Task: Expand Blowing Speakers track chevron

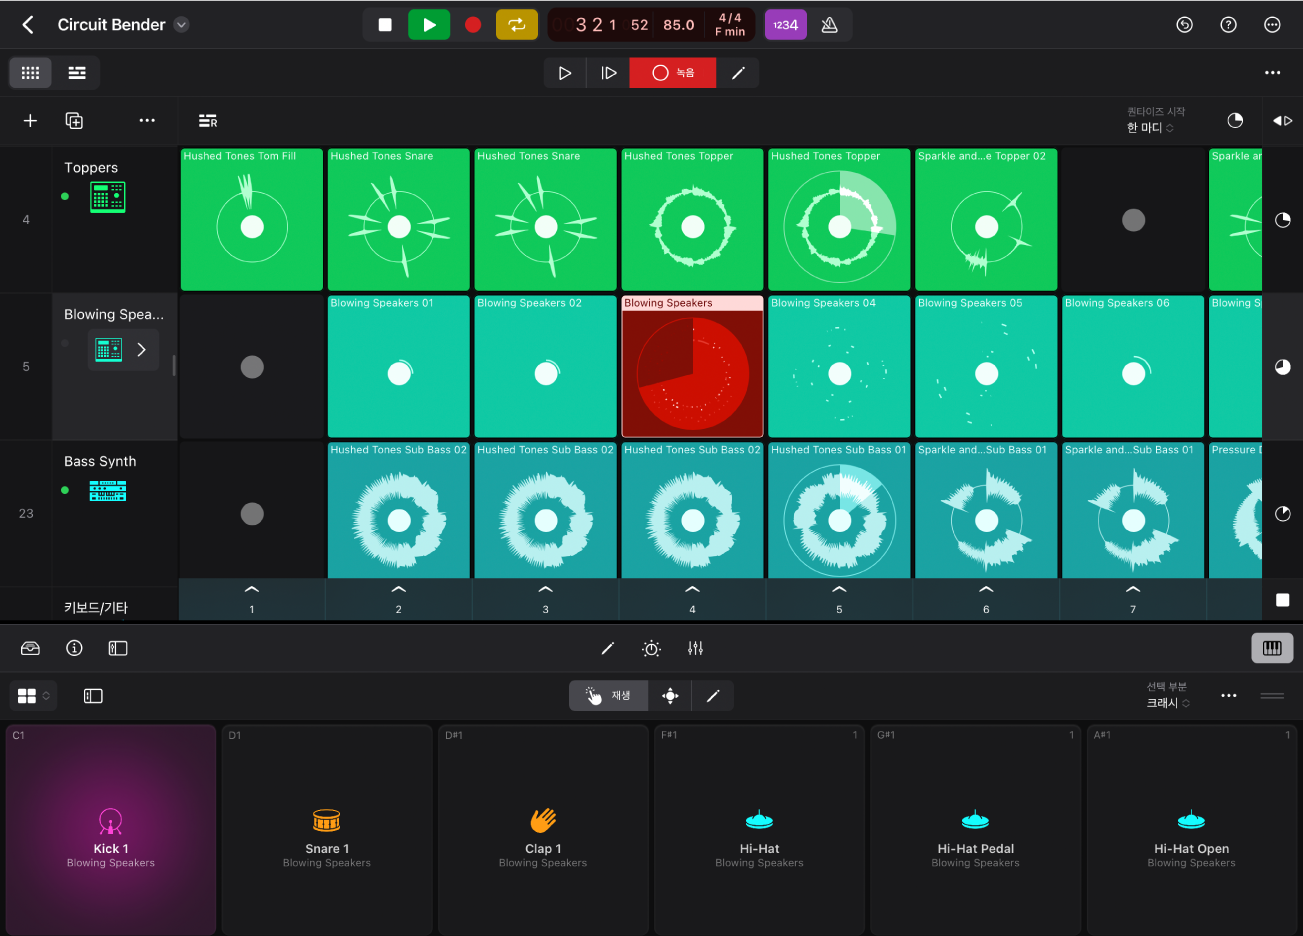Action: tap(142, 350)
